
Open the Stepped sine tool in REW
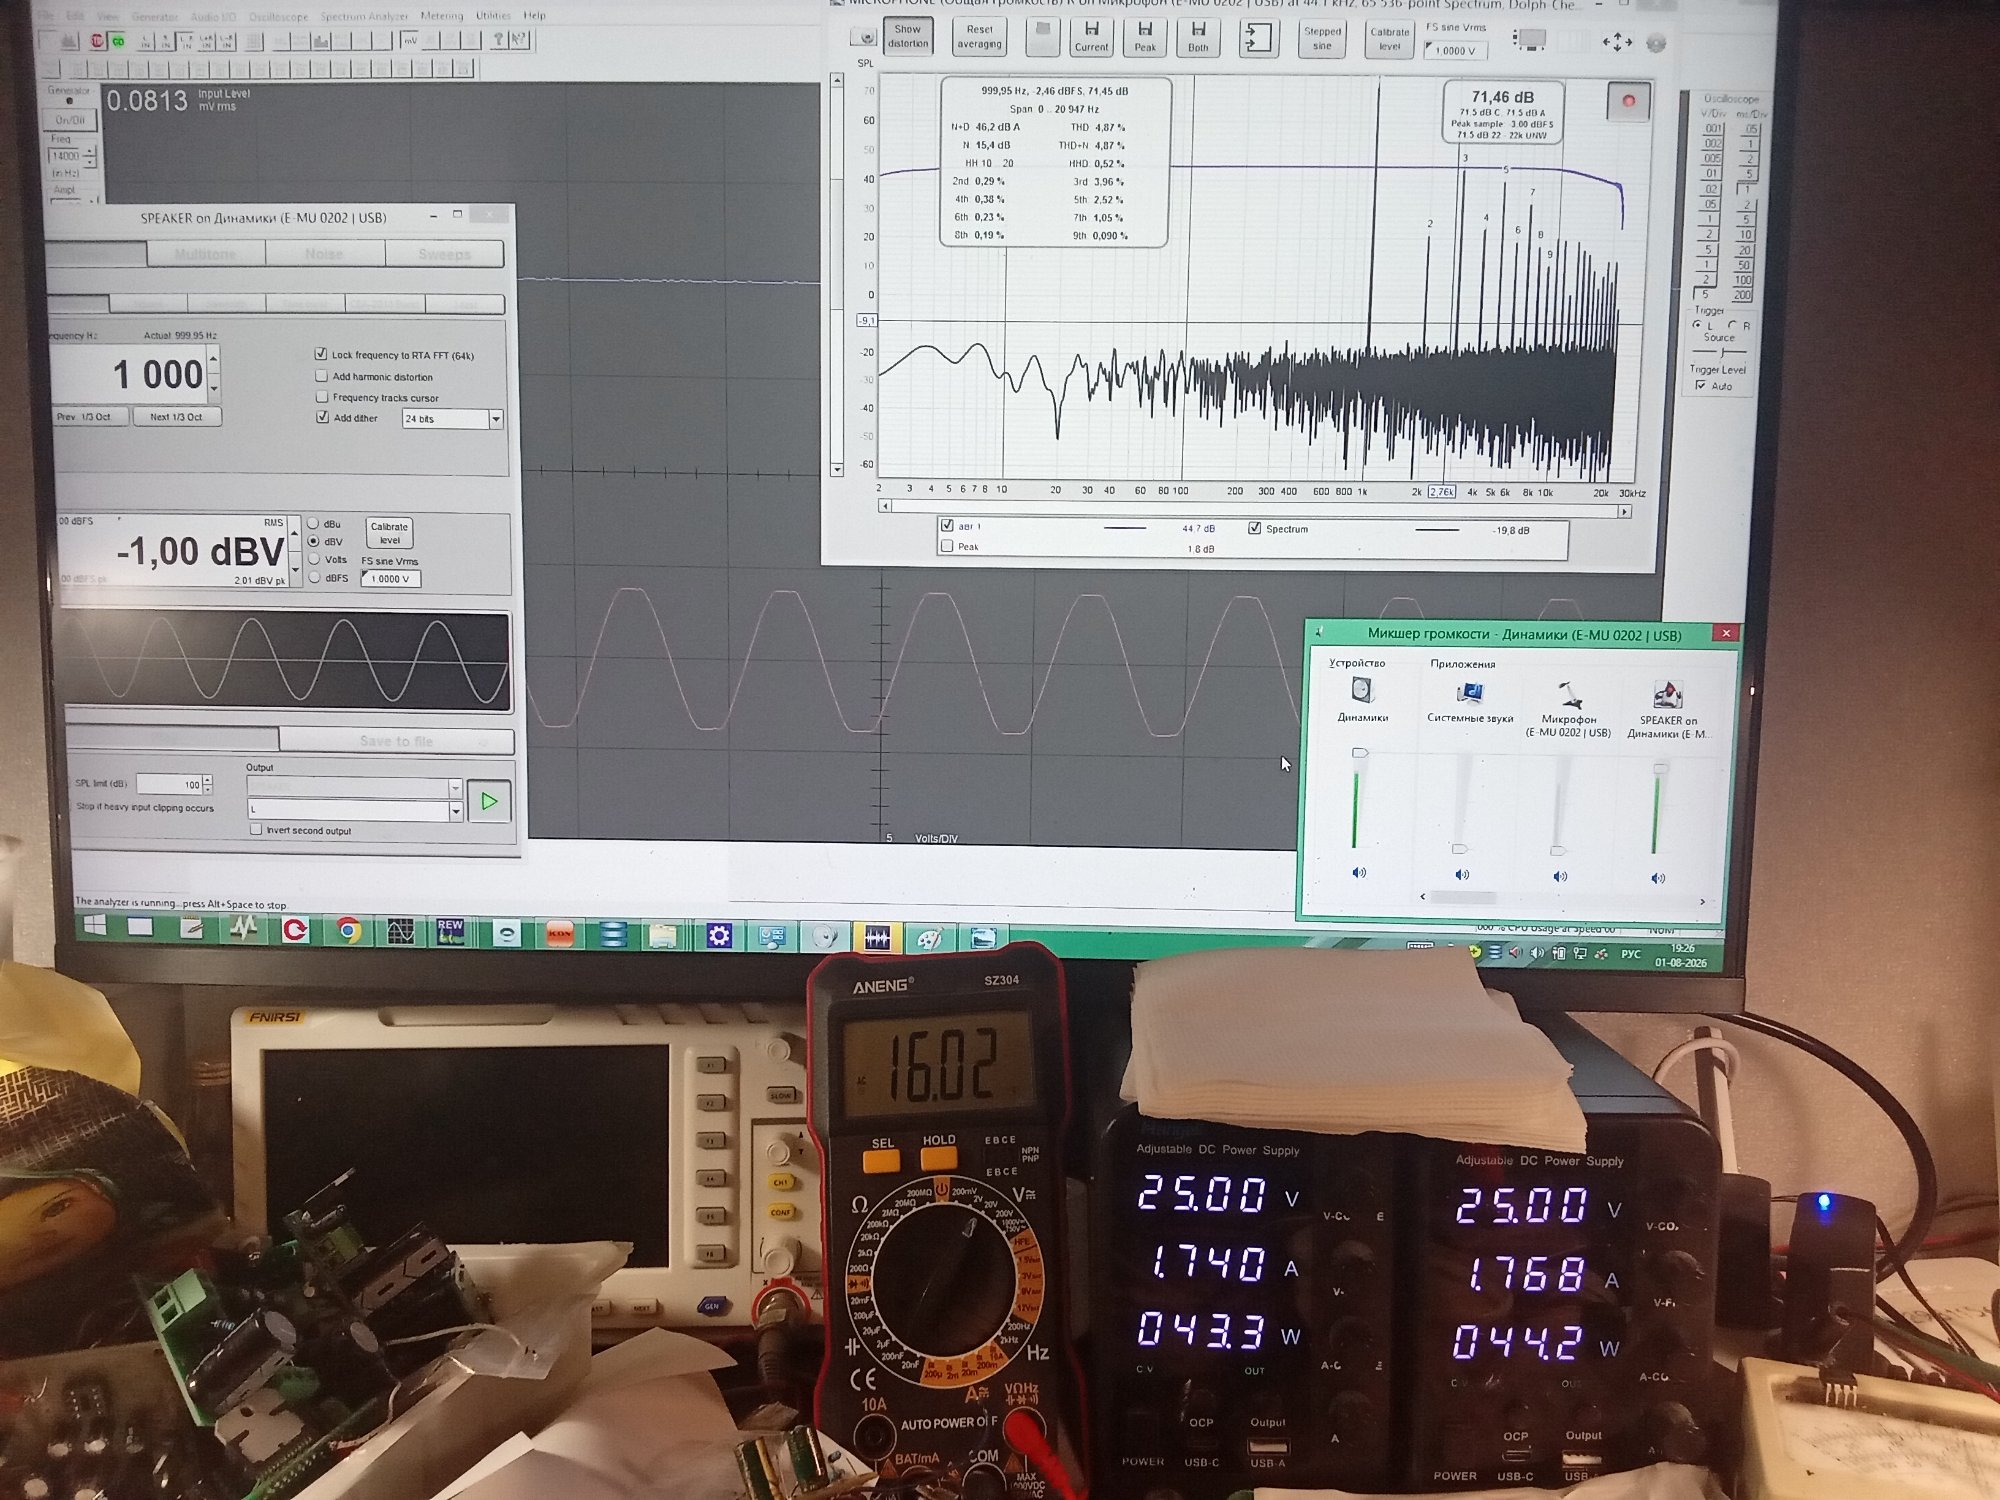pyautogui.click(x=1322, y=38)
